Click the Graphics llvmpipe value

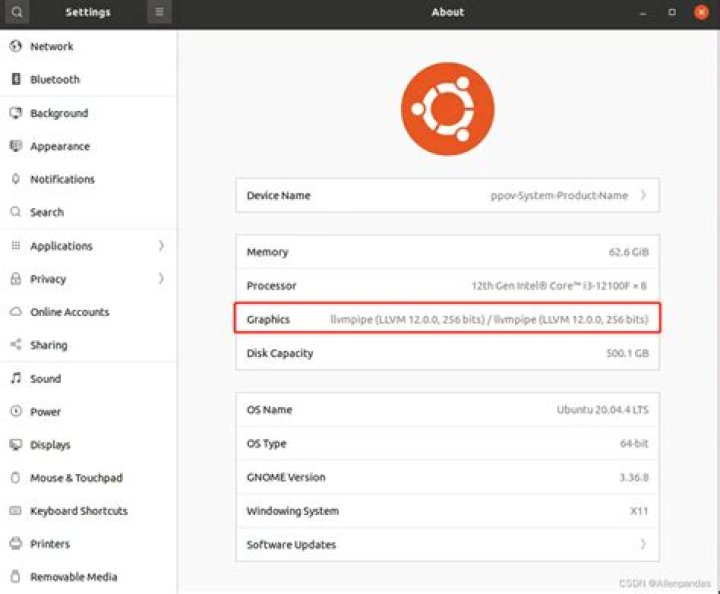489,319
